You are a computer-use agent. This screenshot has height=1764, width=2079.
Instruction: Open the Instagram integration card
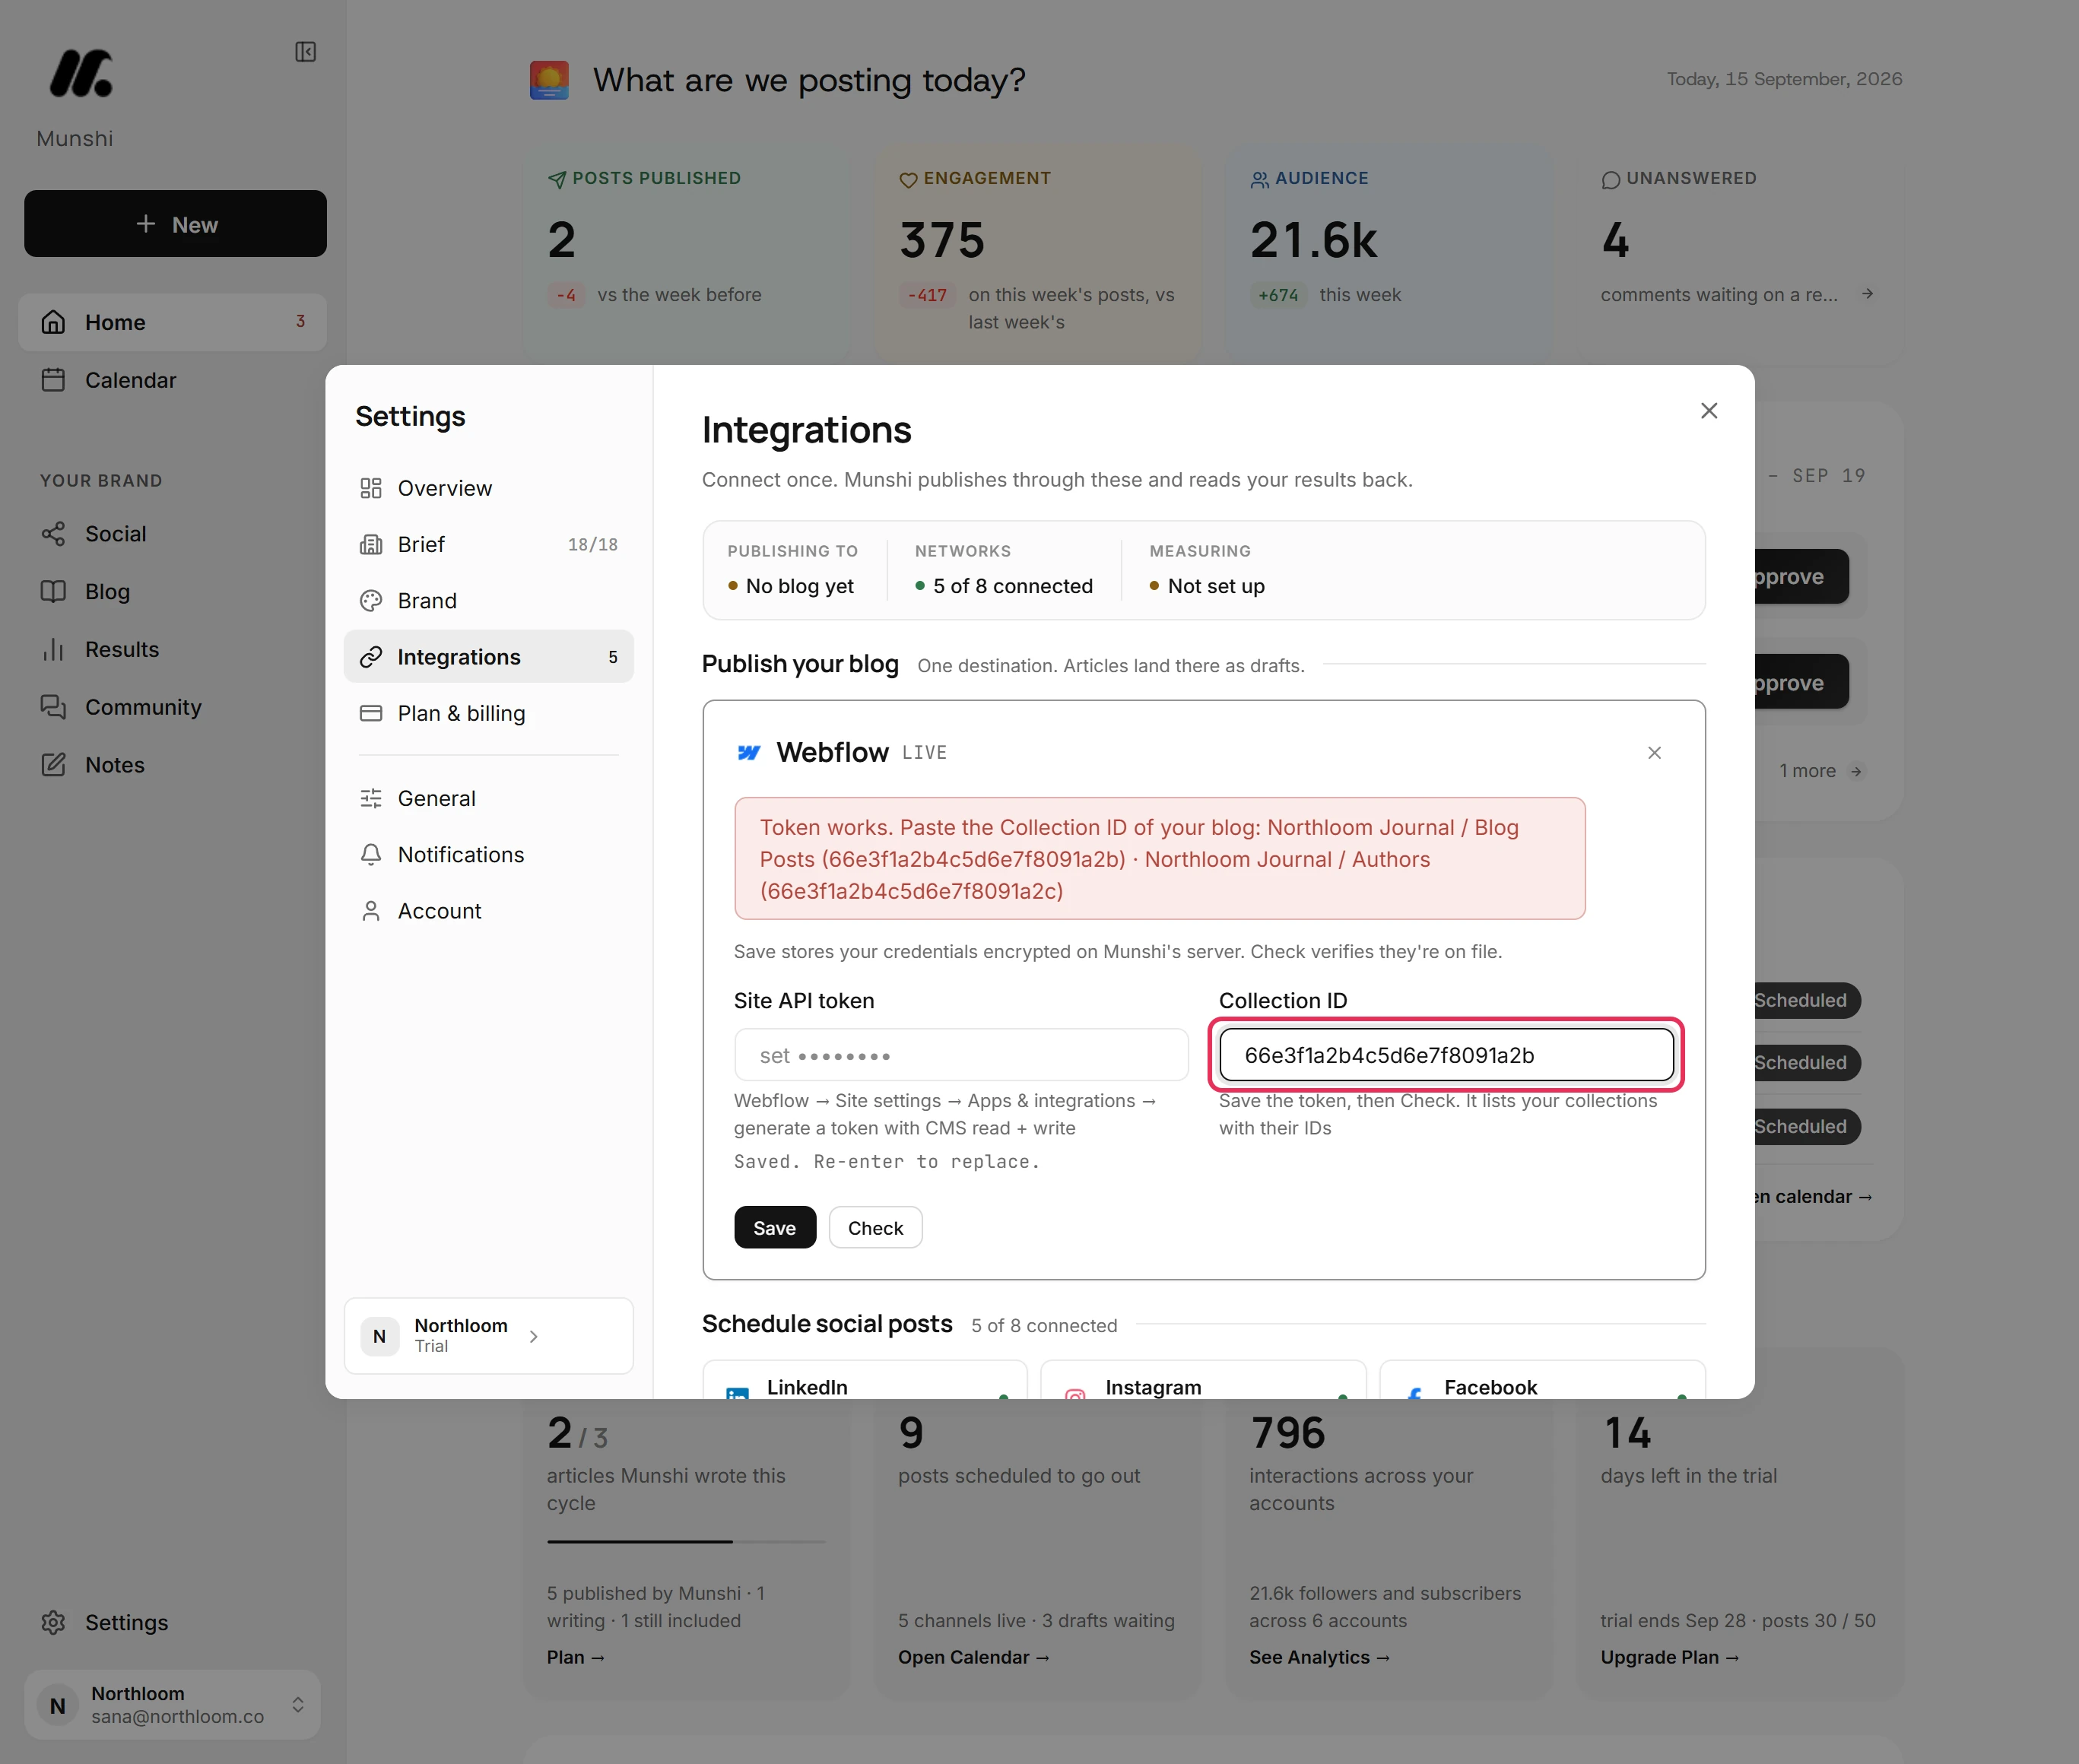(x=1203, y=1380)
